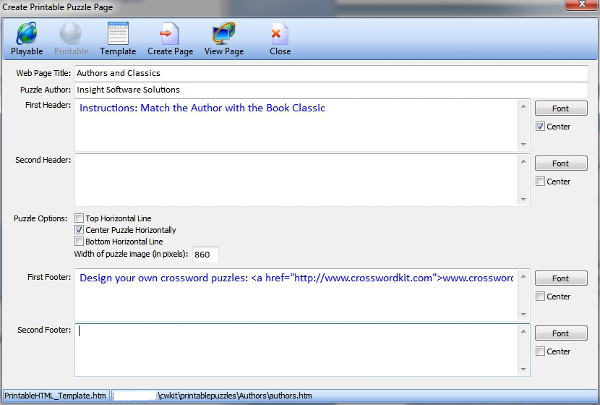Enable Center for the Second Header

pos(541,181)
